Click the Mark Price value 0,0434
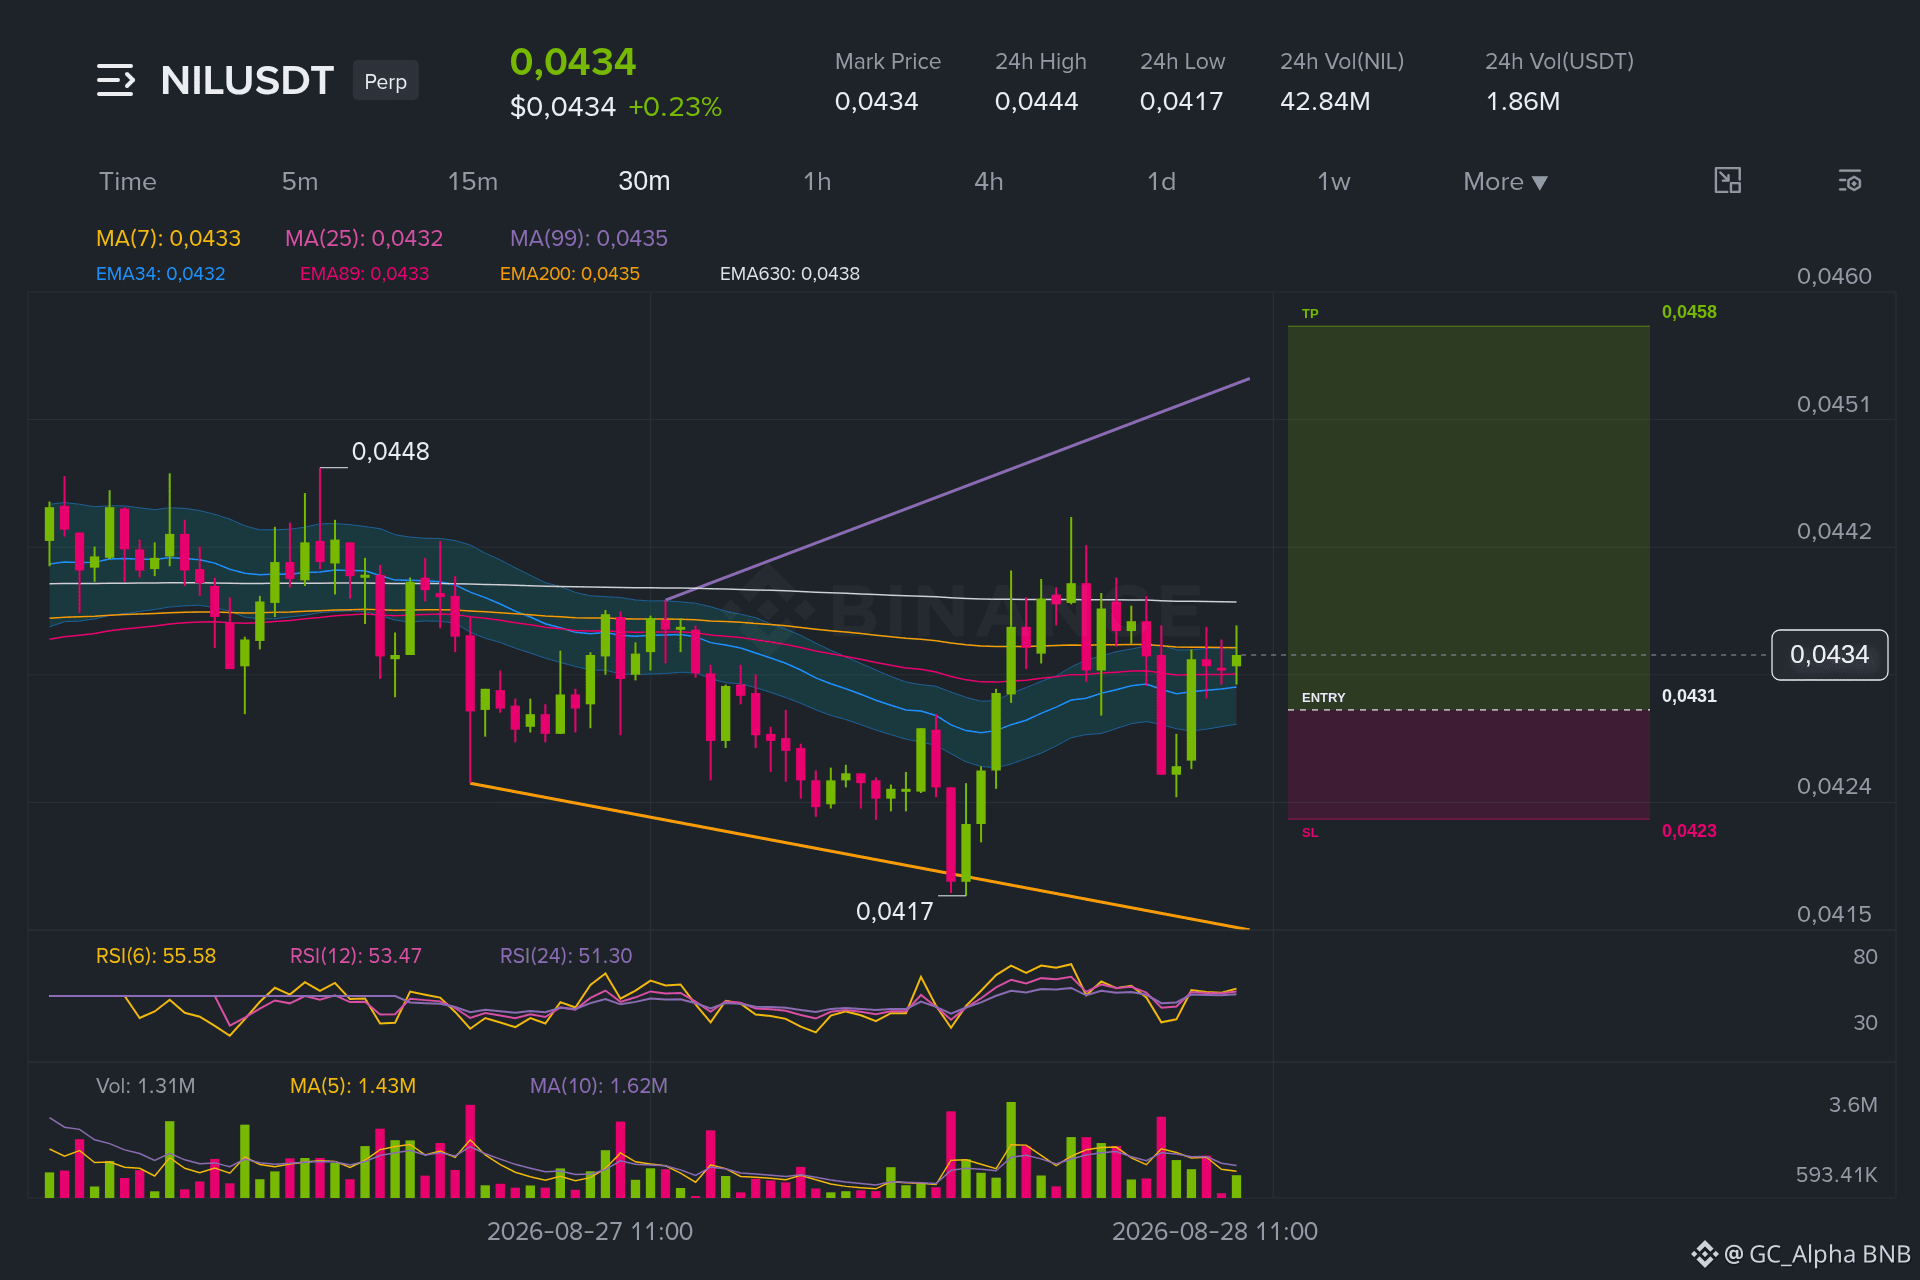1920x1280 pixels. coord(877,101)
